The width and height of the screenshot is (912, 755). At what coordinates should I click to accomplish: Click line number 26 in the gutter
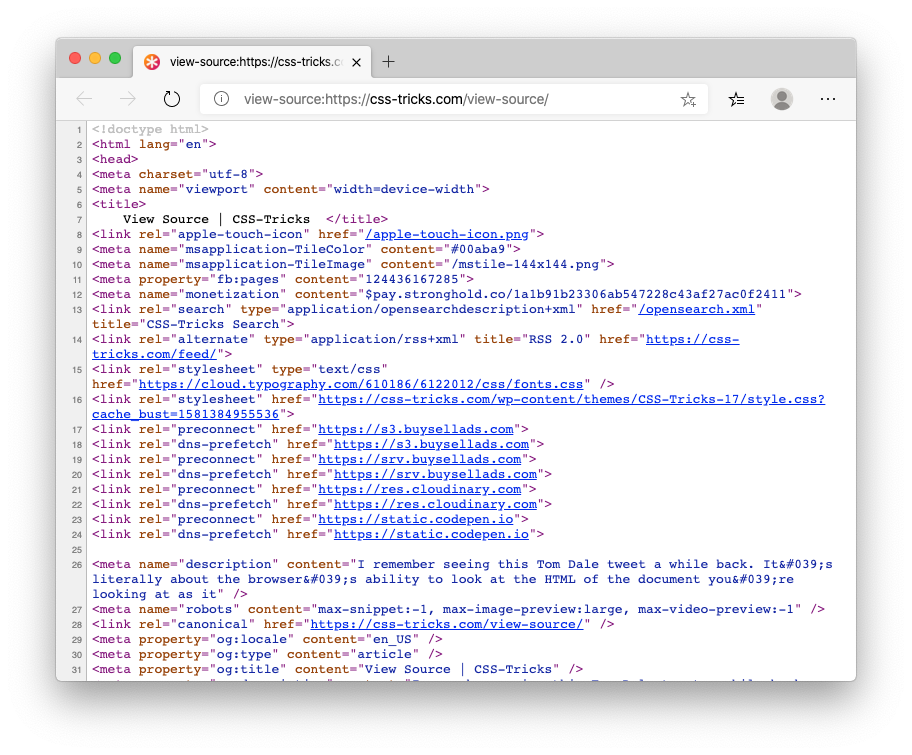coord(77,565)
